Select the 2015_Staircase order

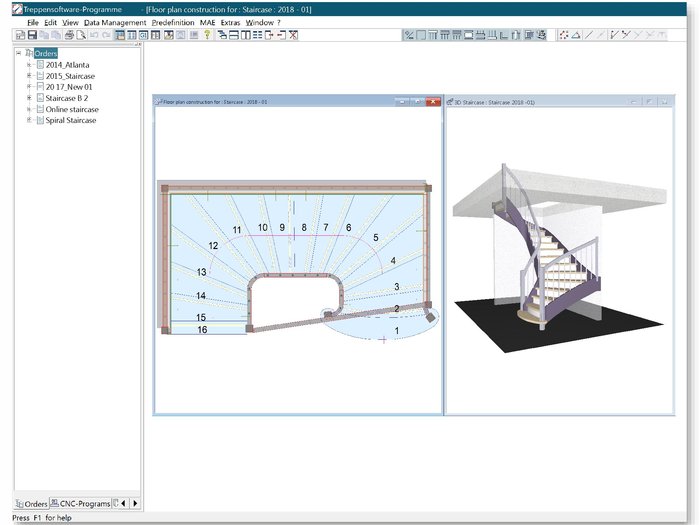(70, 76)
